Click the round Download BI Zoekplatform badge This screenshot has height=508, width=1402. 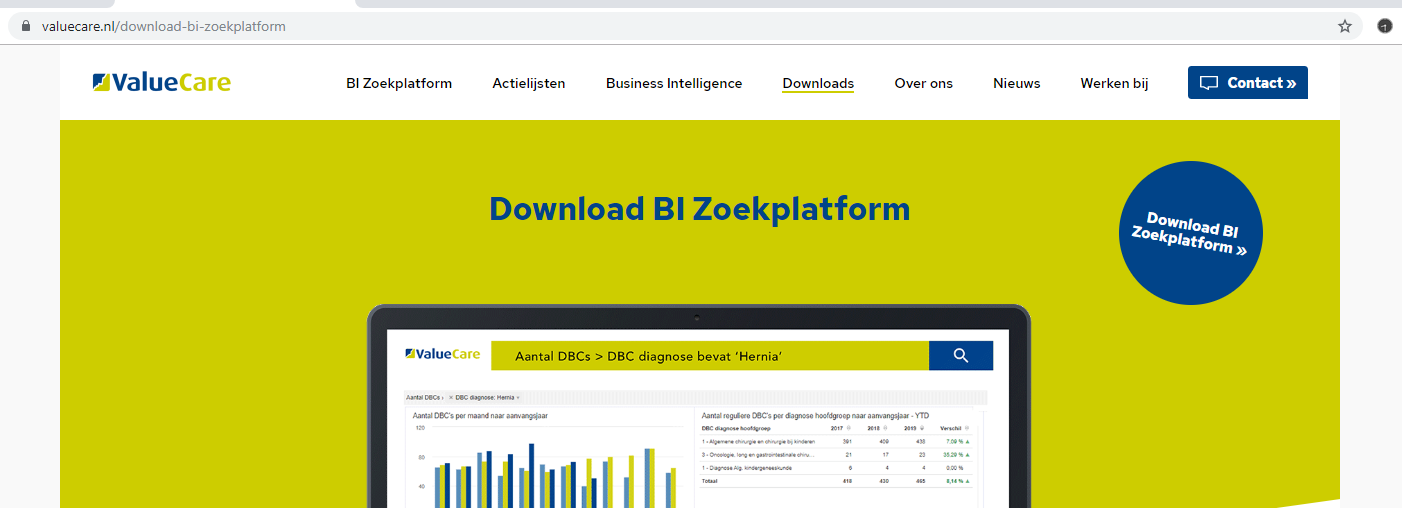point(1190,233)
